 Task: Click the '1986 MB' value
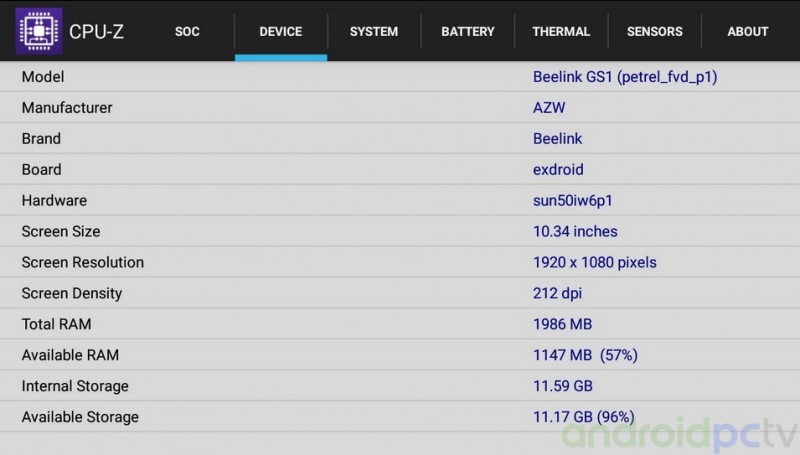point(562,324)
